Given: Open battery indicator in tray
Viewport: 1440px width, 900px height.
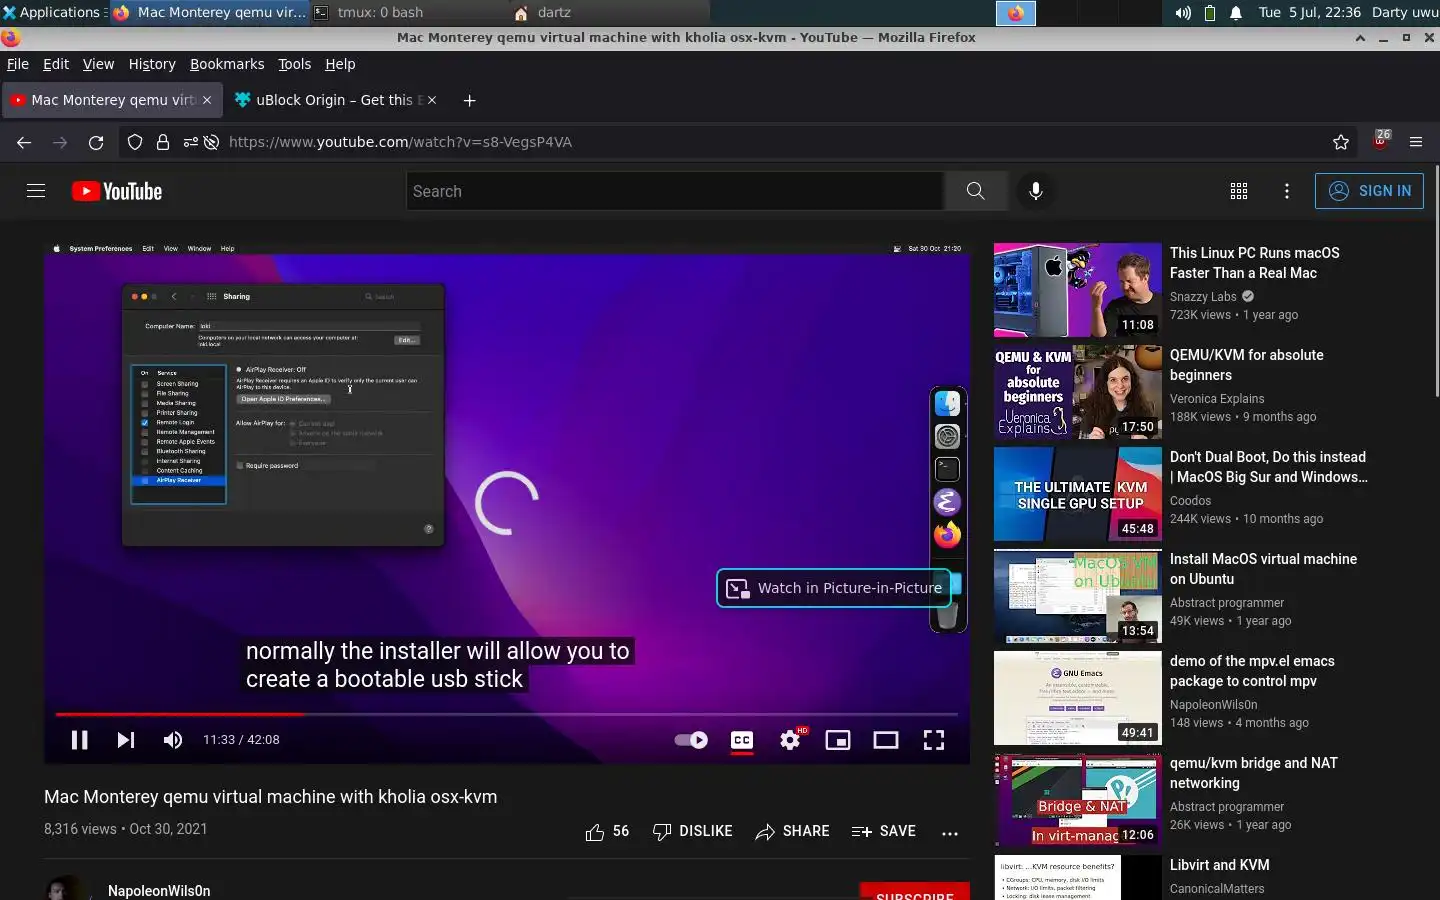Looking at the screenshot, I should (1210, 13).
